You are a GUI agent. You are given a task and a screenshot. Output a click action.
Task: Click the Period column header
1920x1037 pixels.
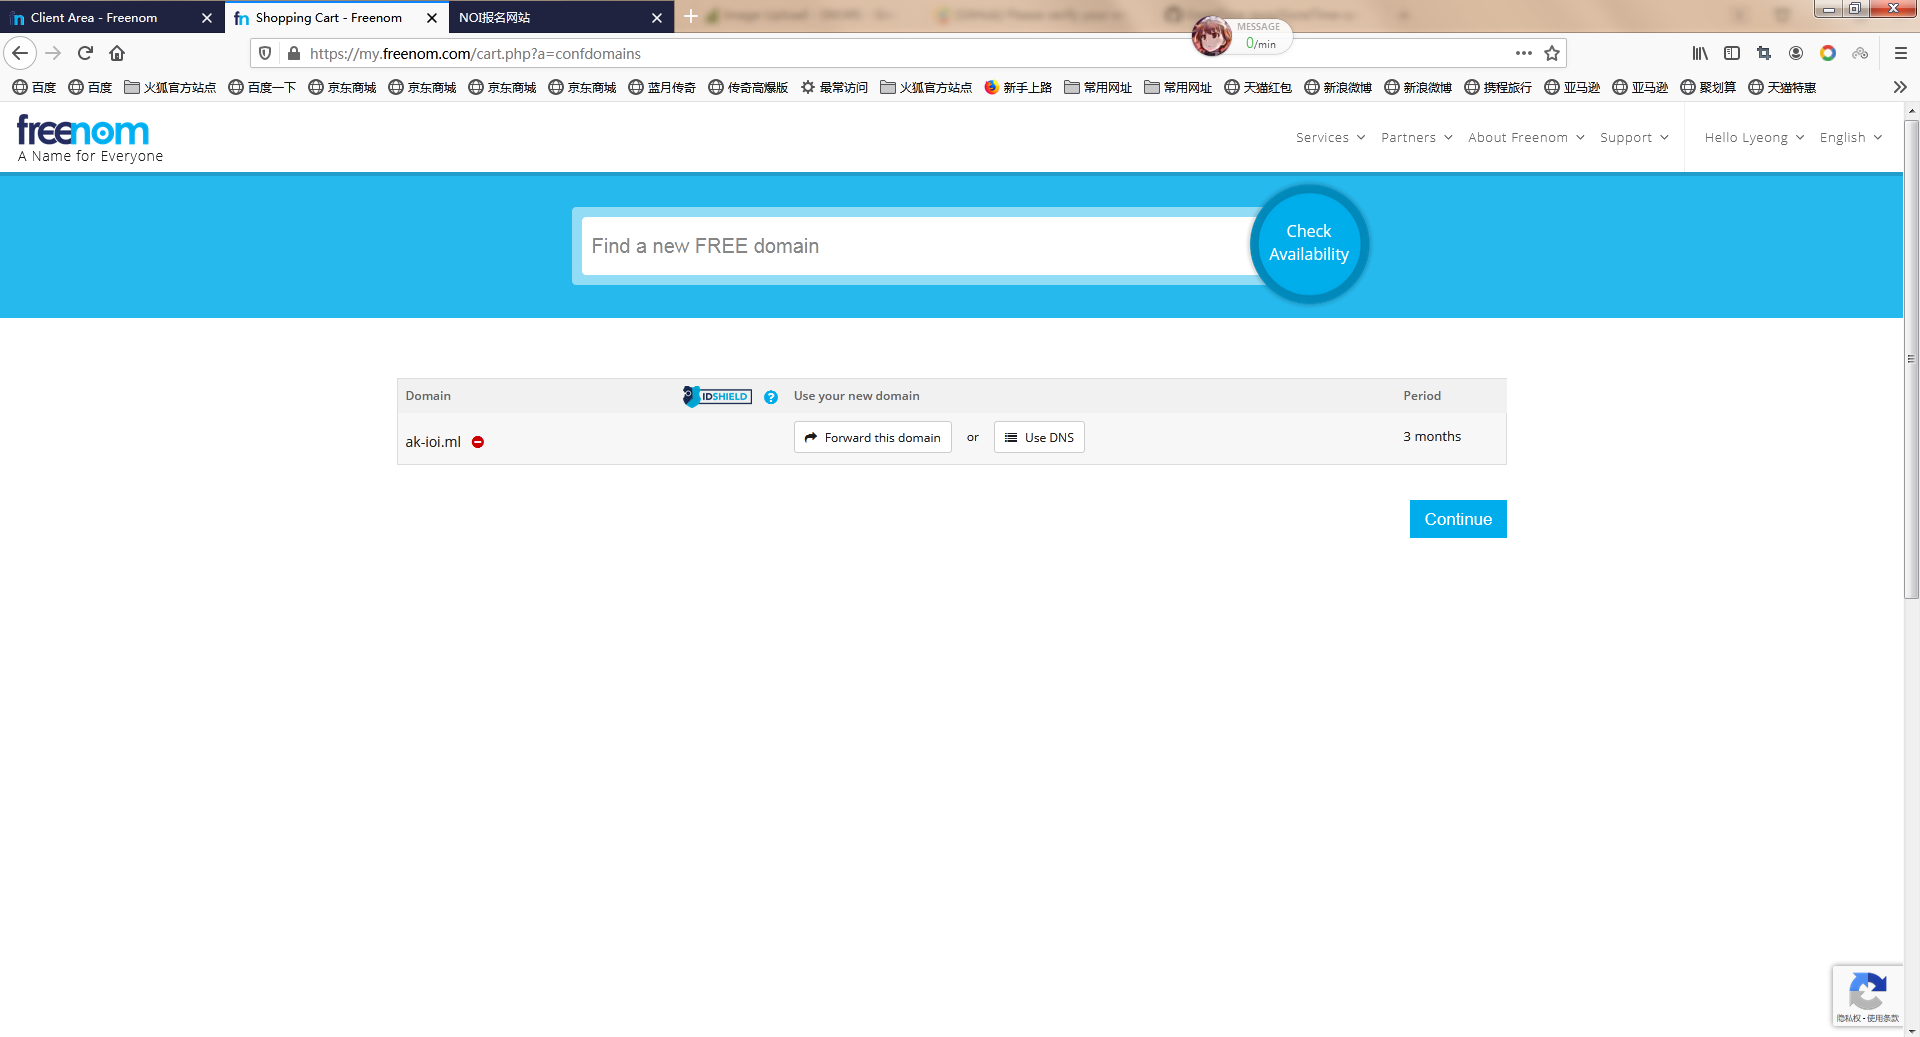(x=1422, y=396)
